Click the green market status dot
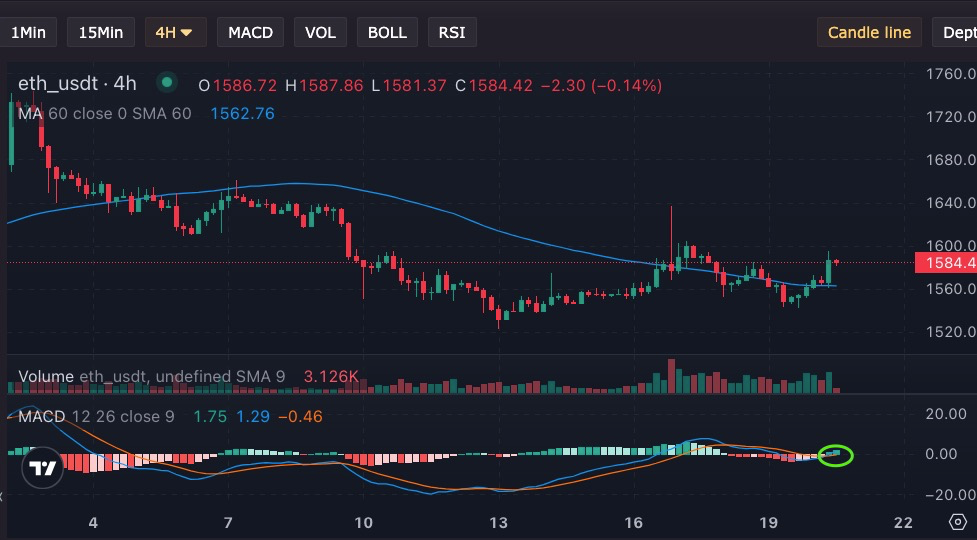The width and height of the screenshot is (977, 540). point(166,82)
